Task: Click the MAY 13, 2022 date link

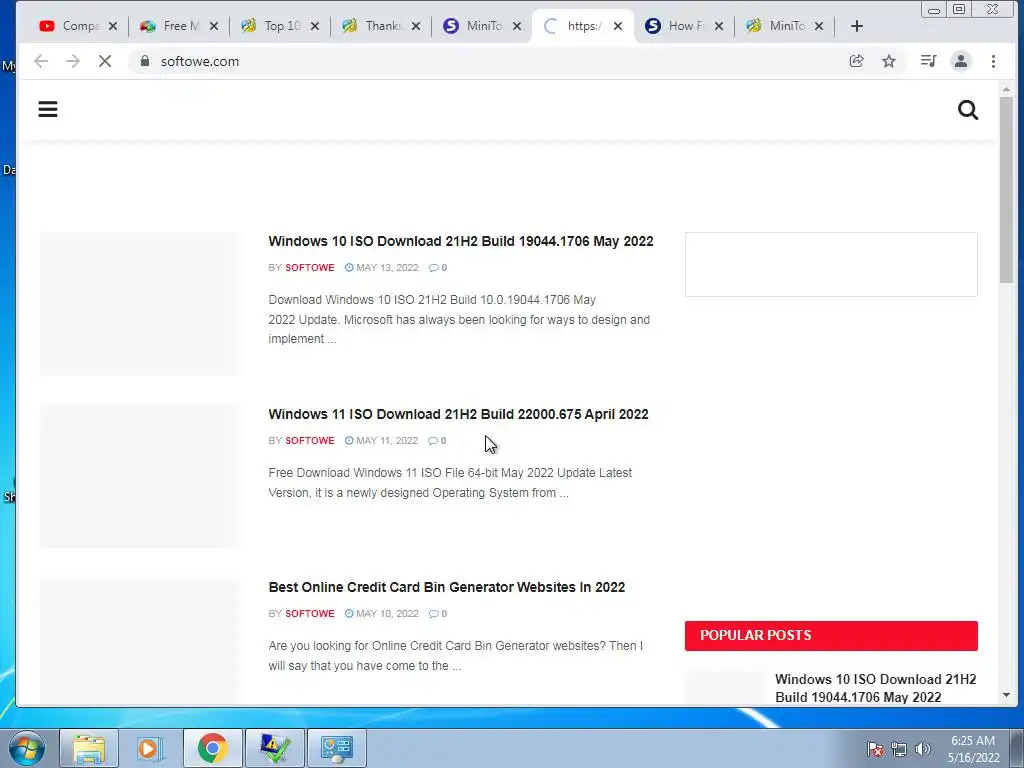Action: pyautogui.click(x=381, y=268)
